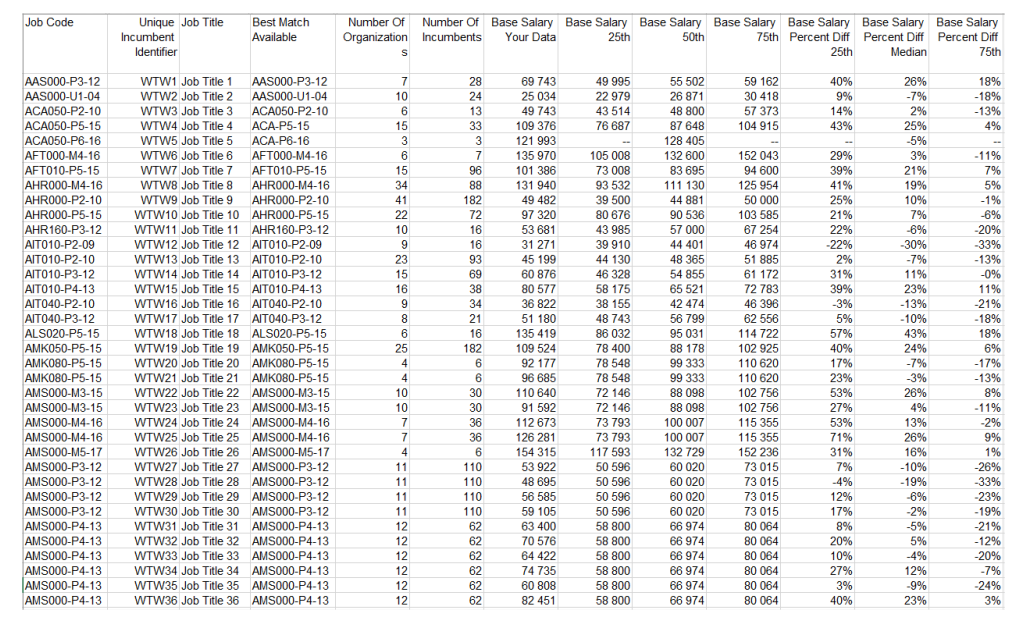1029x621 pixels.
Task: Click the WTW1 identifier cell
Action: [159, 81]
